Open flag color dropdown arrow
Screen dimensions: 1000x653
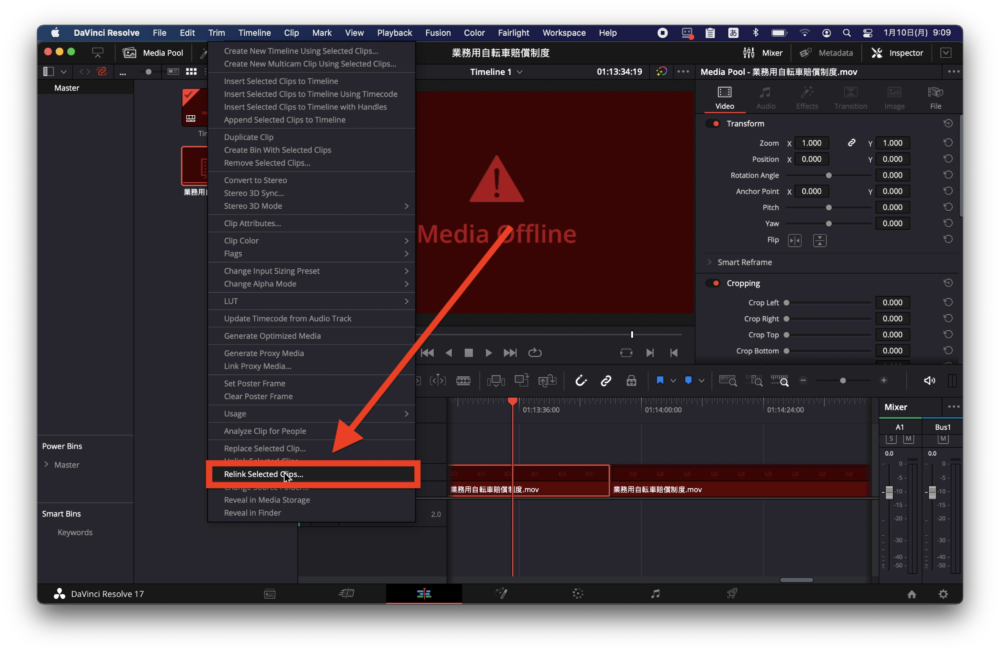coord(673,381)
